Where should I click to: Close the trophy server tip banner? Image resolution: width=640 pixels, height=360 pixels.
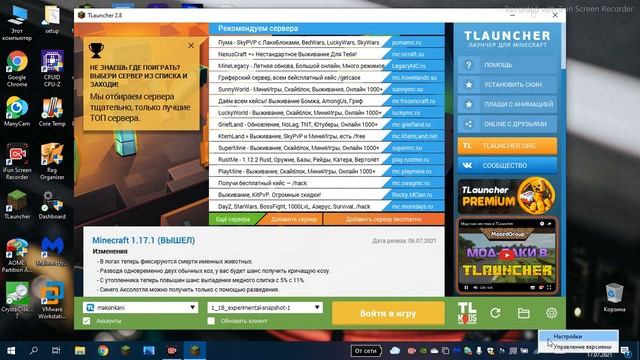(191, 45)
